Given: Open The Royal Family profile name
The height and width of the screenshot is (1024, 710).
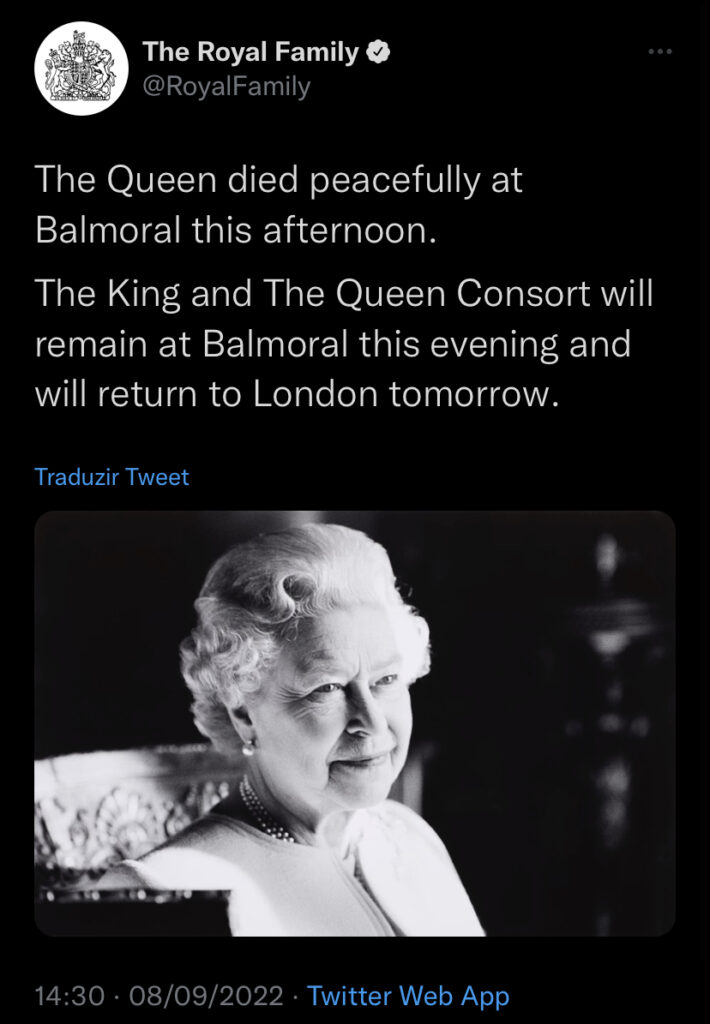Looking at the screenshot, I should 250,53.
